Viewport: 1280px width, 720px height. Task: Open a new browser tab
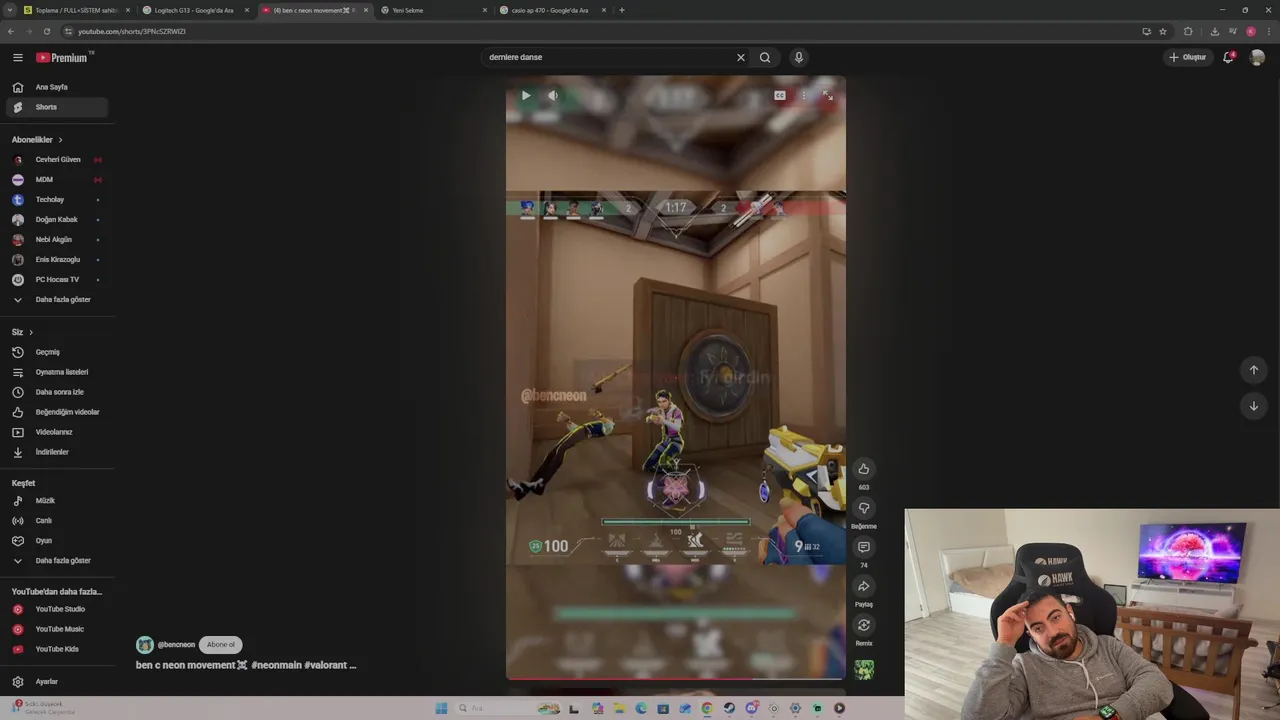coord(622,10)
